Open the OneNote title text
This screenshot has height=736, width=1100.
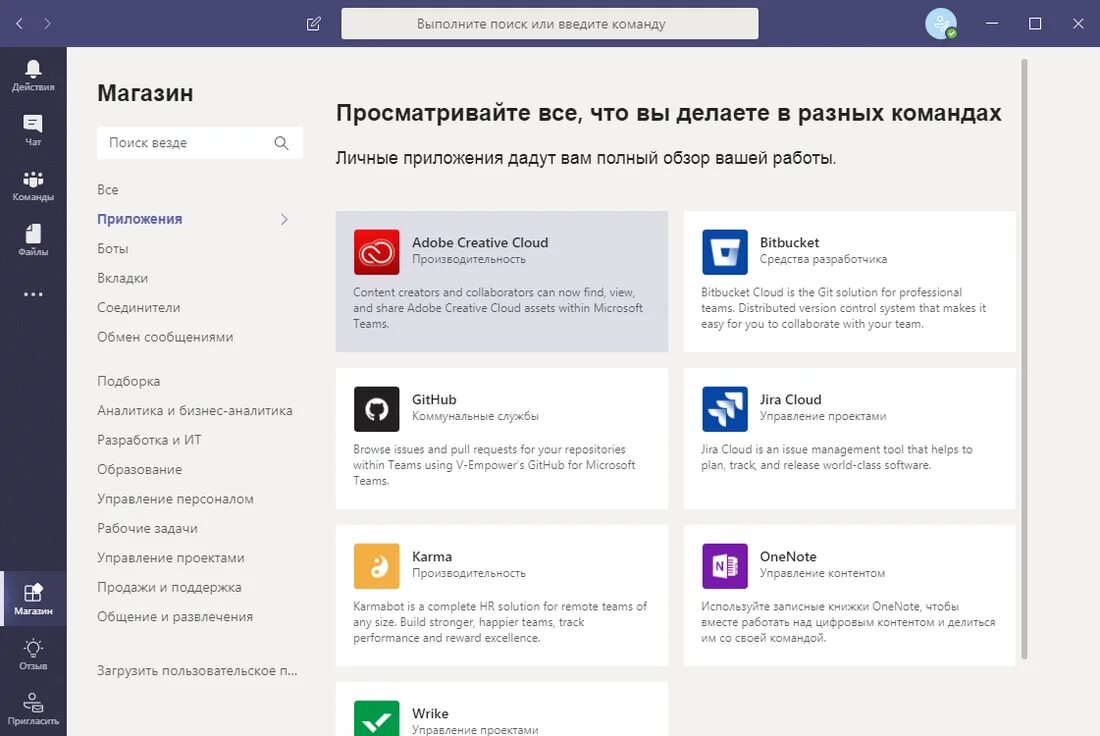pos(788,556)
